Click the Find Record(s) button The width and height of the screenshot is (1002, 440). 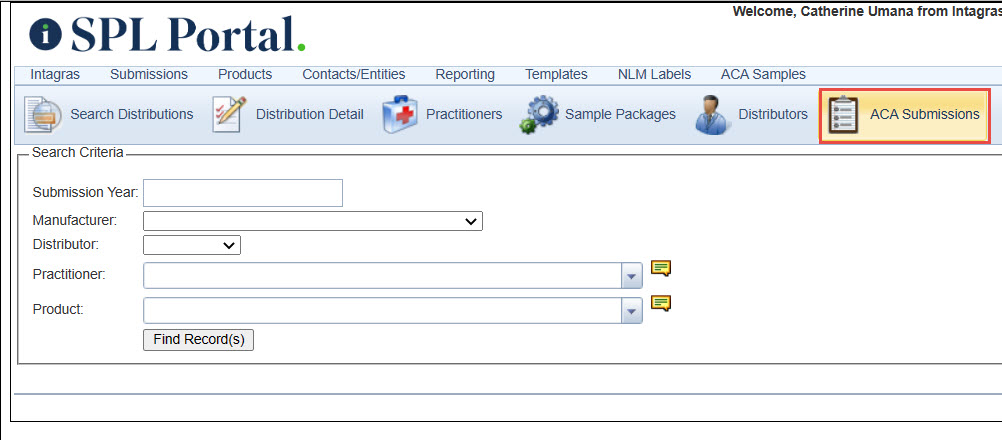(199, 340)
